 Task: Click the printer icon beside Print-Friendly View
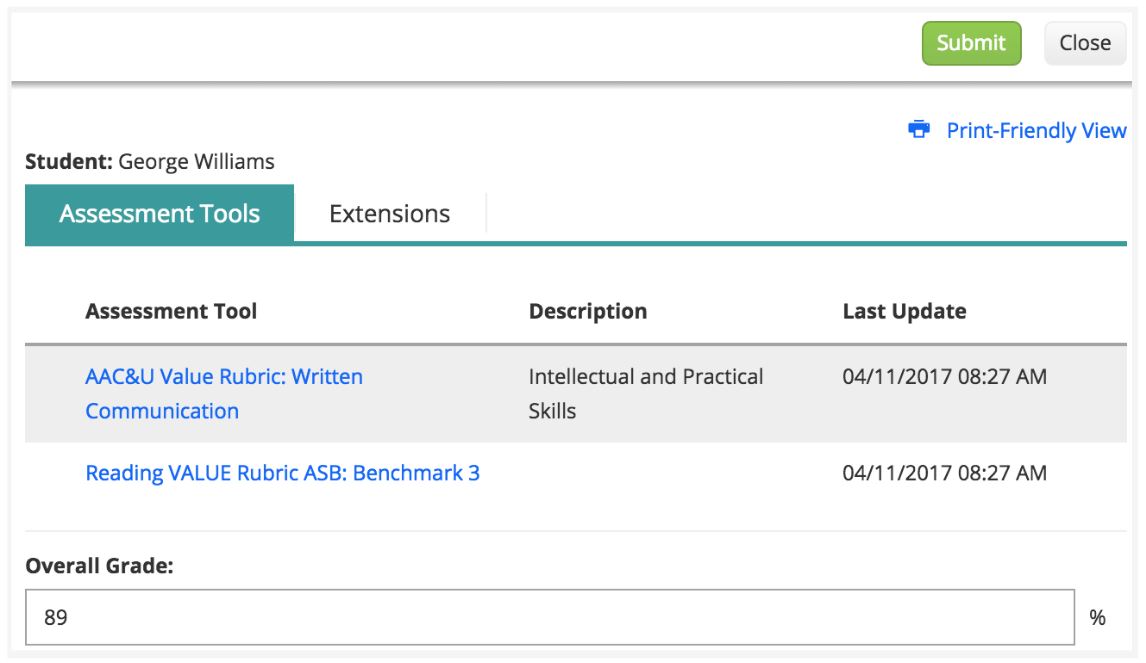click(919, 129)
